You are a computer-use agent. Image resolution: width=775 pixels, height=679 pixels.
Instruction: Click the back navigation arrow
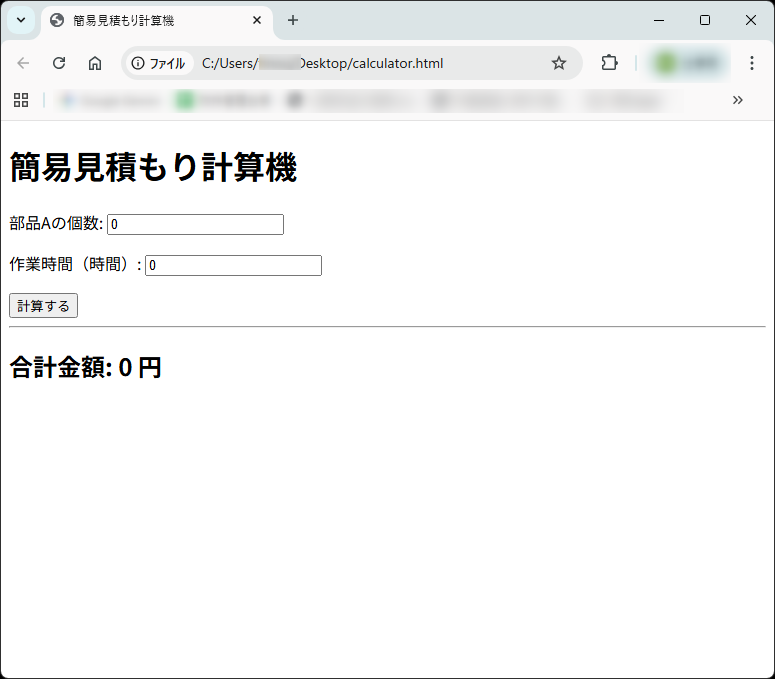coord(23,63)
